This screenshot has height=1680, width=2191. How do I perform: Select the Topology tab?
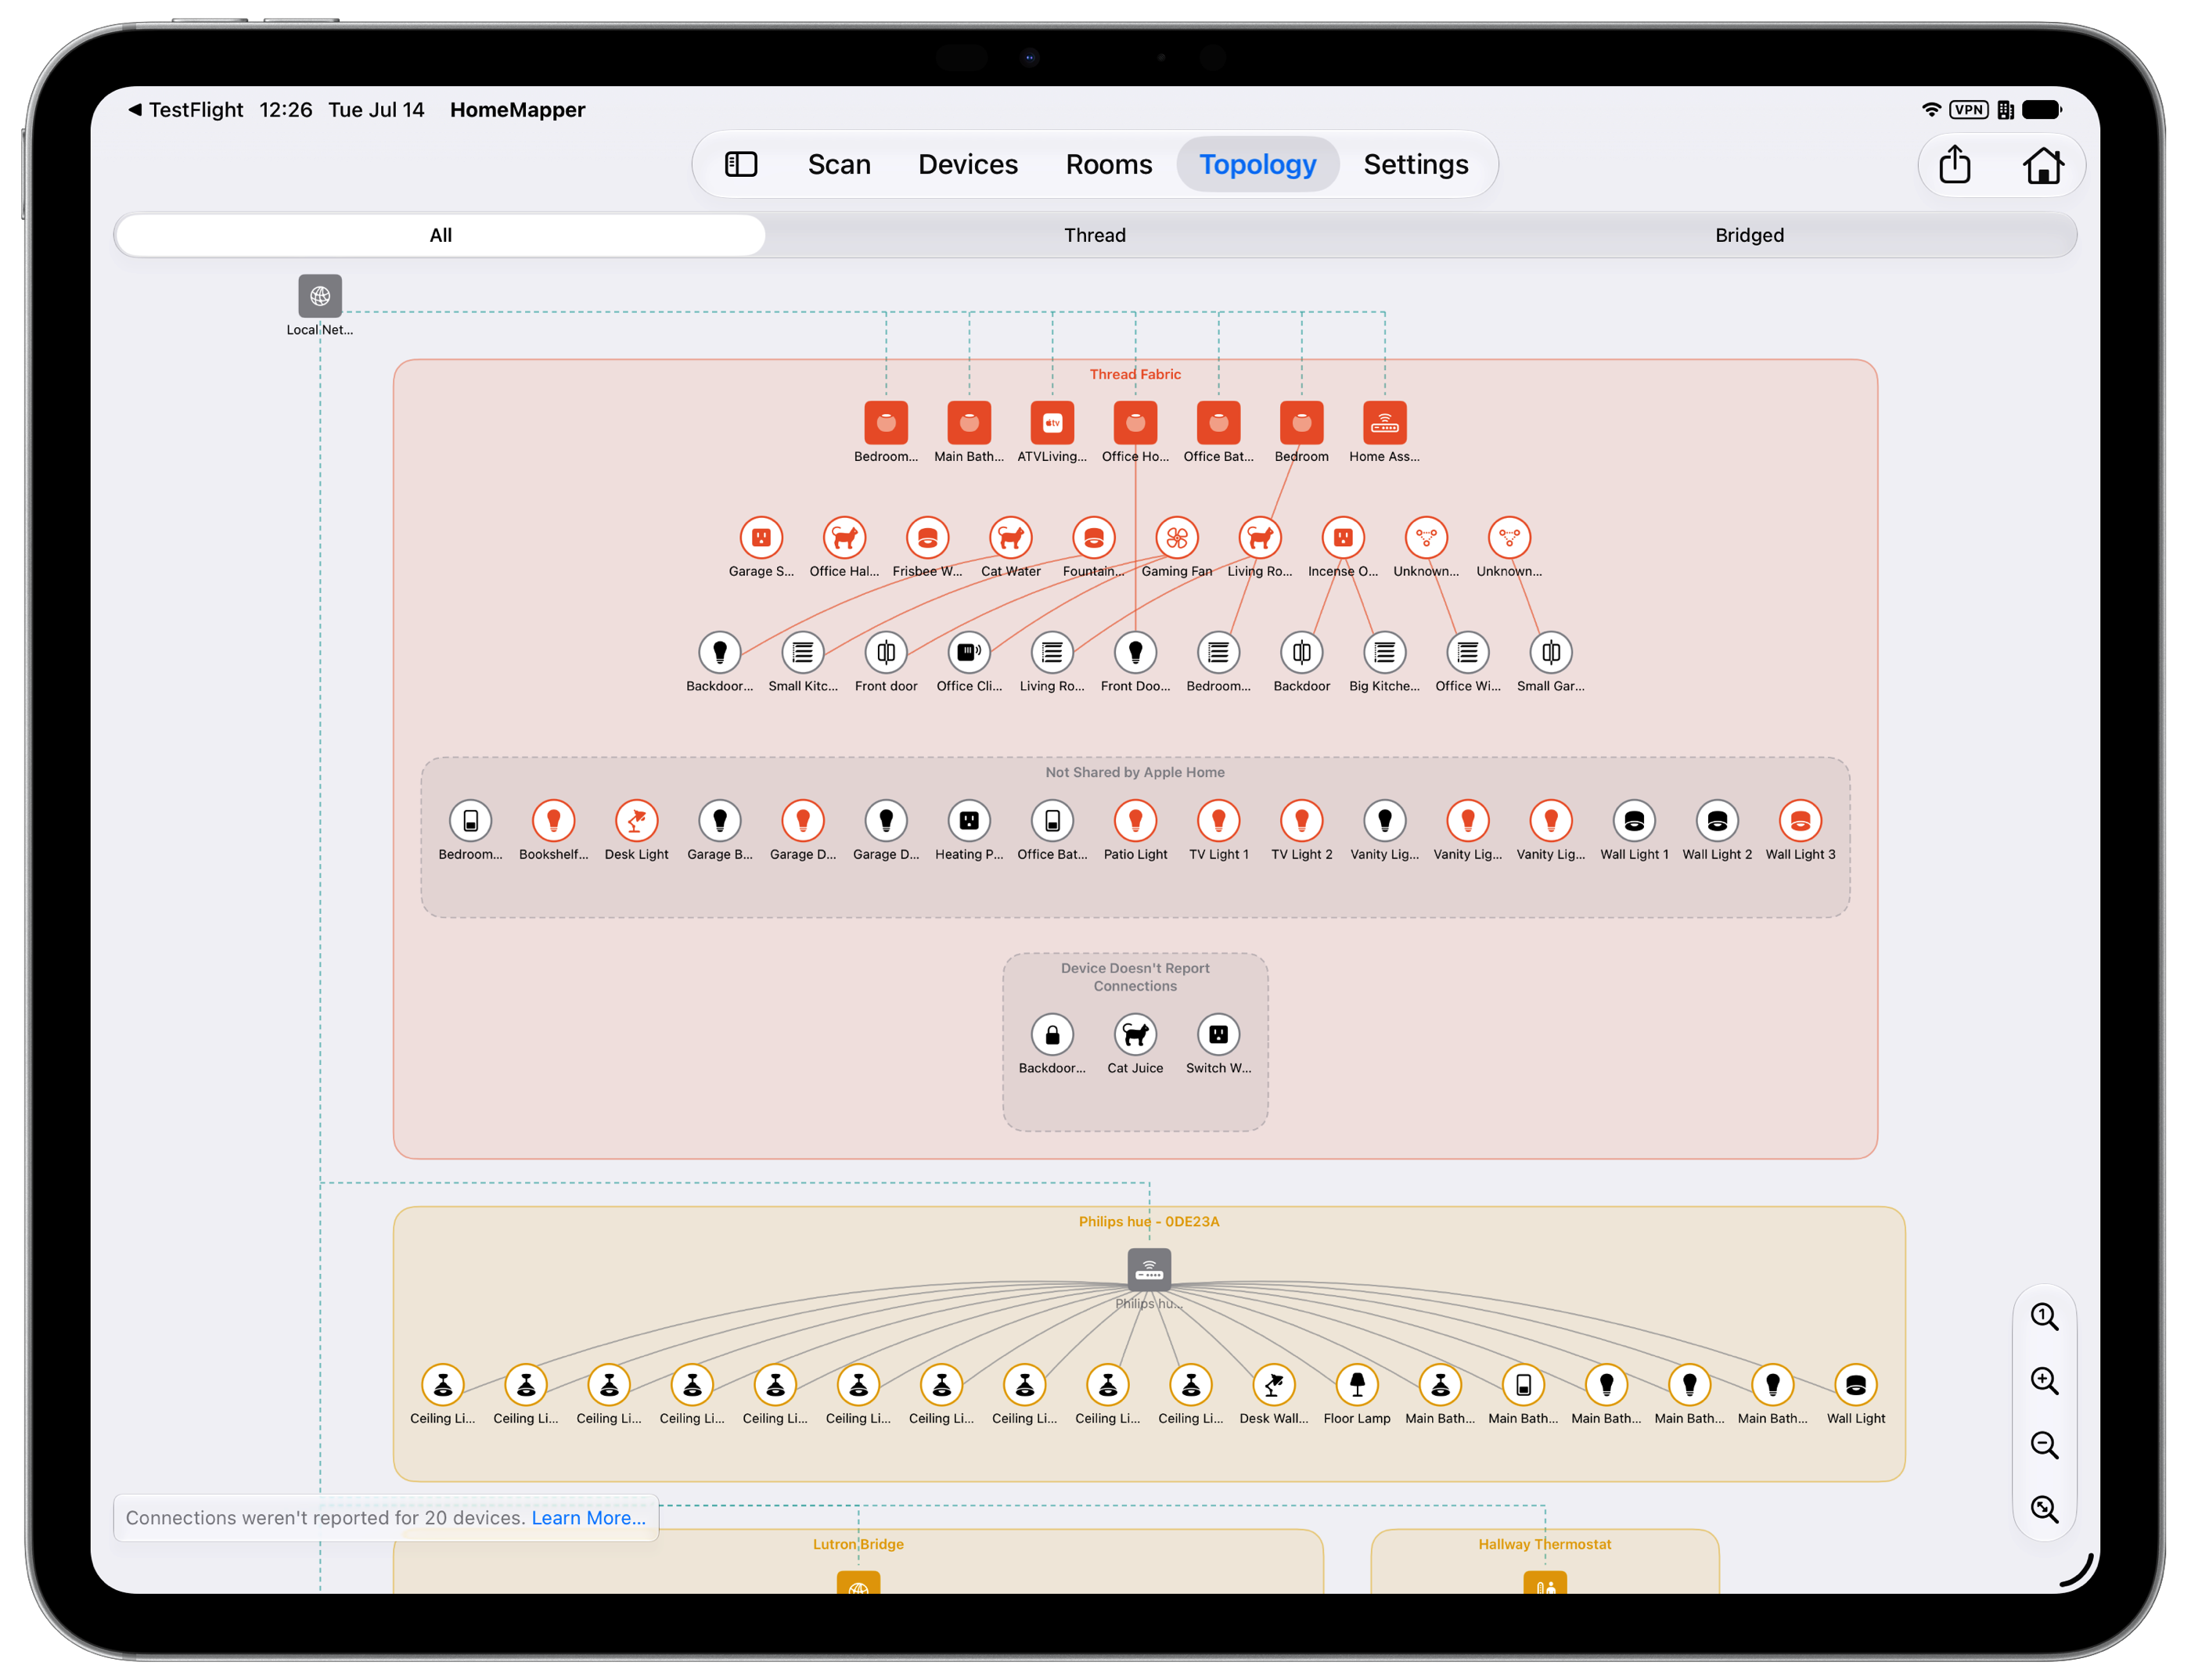point(1257,164)
